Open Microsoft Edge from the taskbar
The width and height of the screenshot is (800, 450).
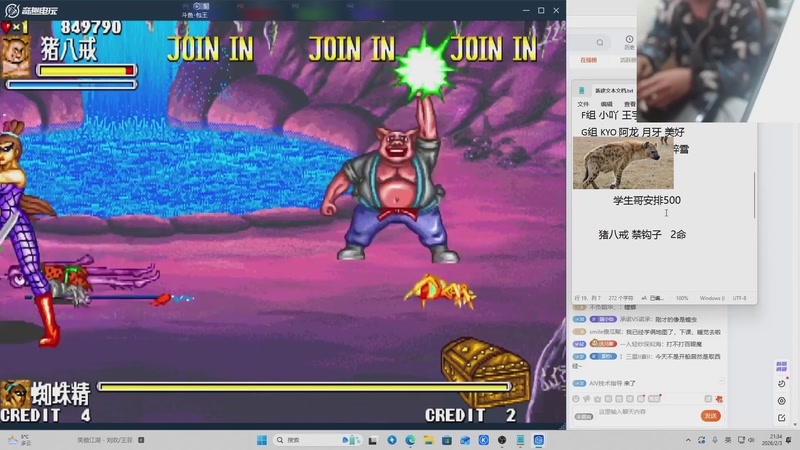point(410,440)
